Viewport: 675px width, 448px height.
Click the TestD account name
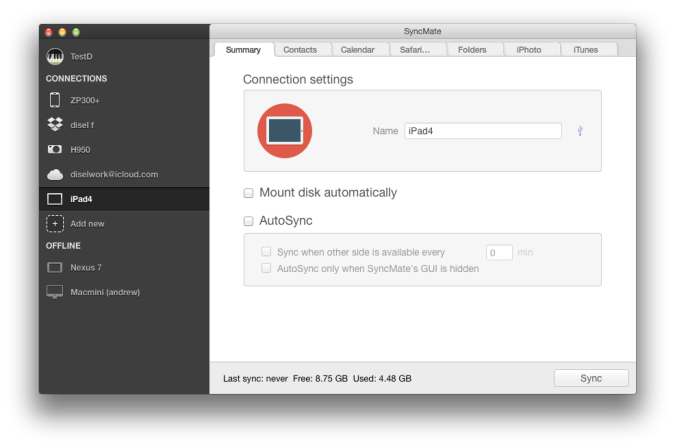click(x=81, y=56)
